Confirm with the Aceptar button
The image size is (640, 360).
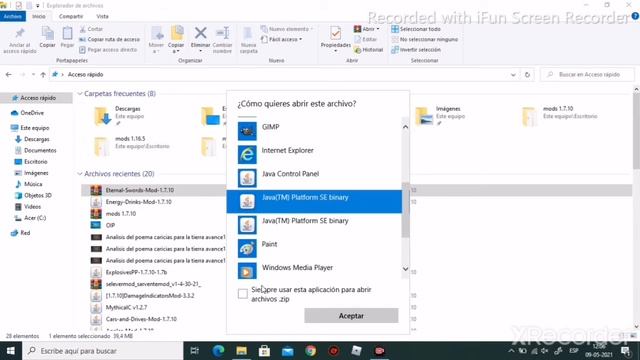tap(351, 316)
